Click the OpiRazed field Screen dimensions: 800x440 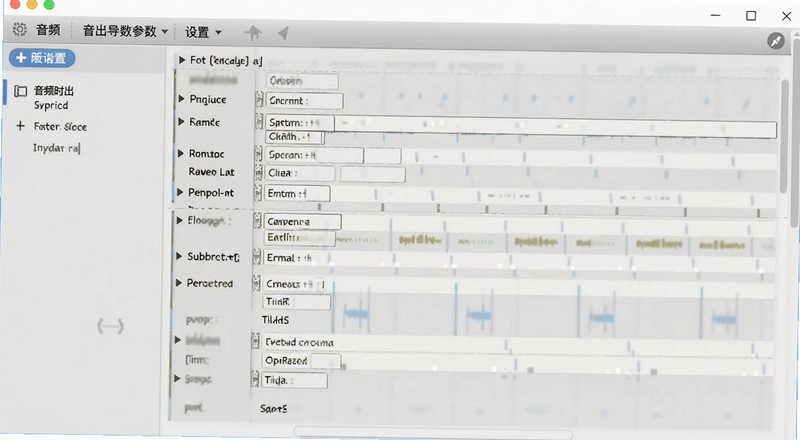click(x=301, y=360)
